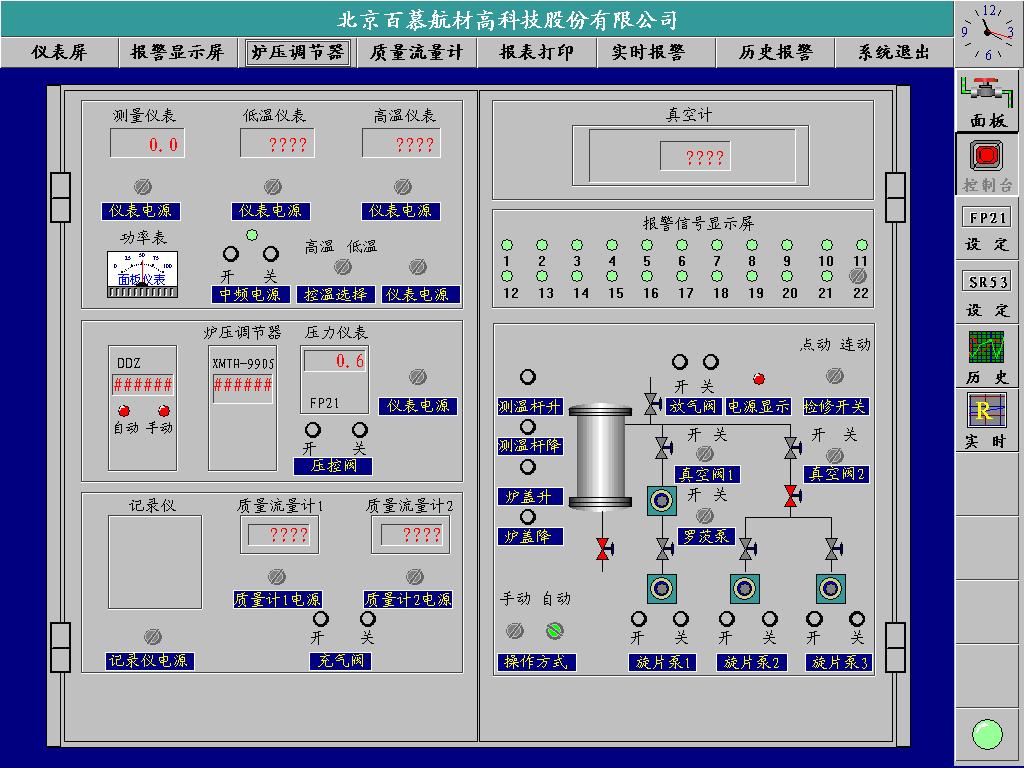
Task: Open the 实时 real-time icon
Action: tap(987, 410)
